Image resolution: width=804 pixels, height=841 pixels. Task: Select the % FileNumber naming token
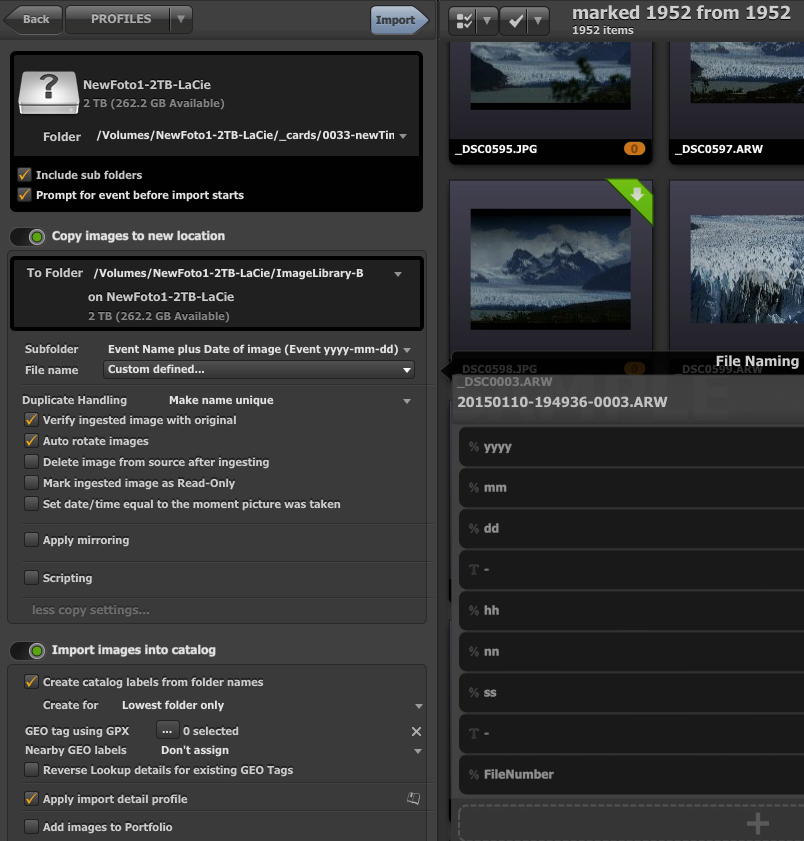click(631, 774)
